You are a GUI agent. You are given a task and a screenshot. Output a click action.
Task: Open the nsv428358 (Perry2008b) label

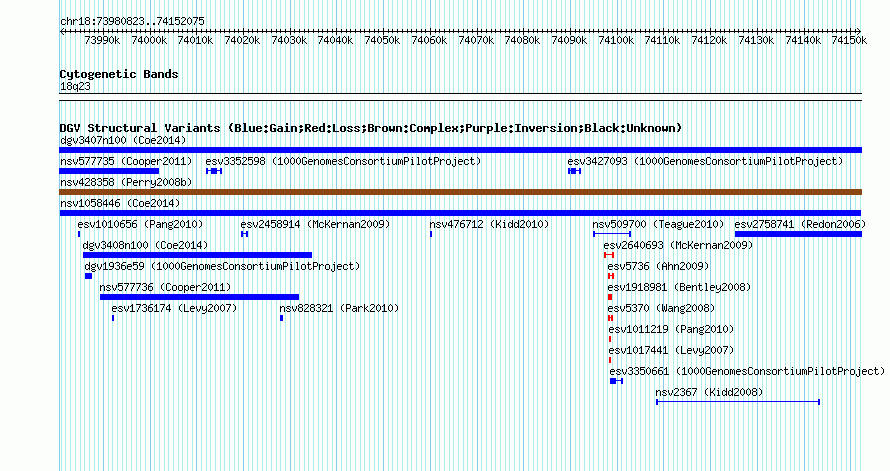pyautogui.click(x=126, y=182)
